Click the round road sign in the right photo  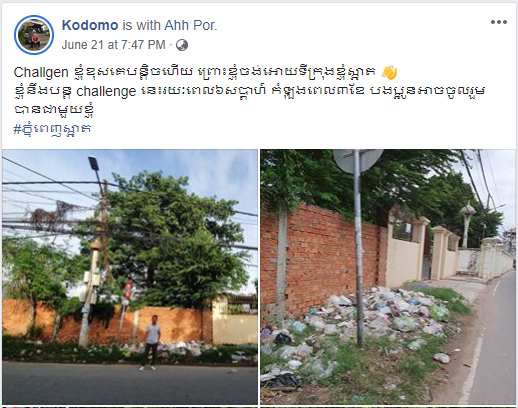point(358,161)
